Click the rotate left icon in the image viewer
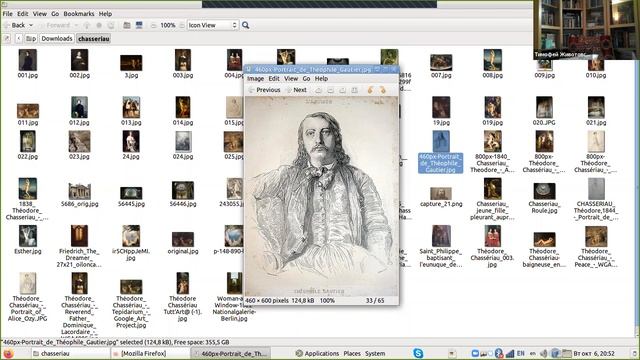 (370, 90)
